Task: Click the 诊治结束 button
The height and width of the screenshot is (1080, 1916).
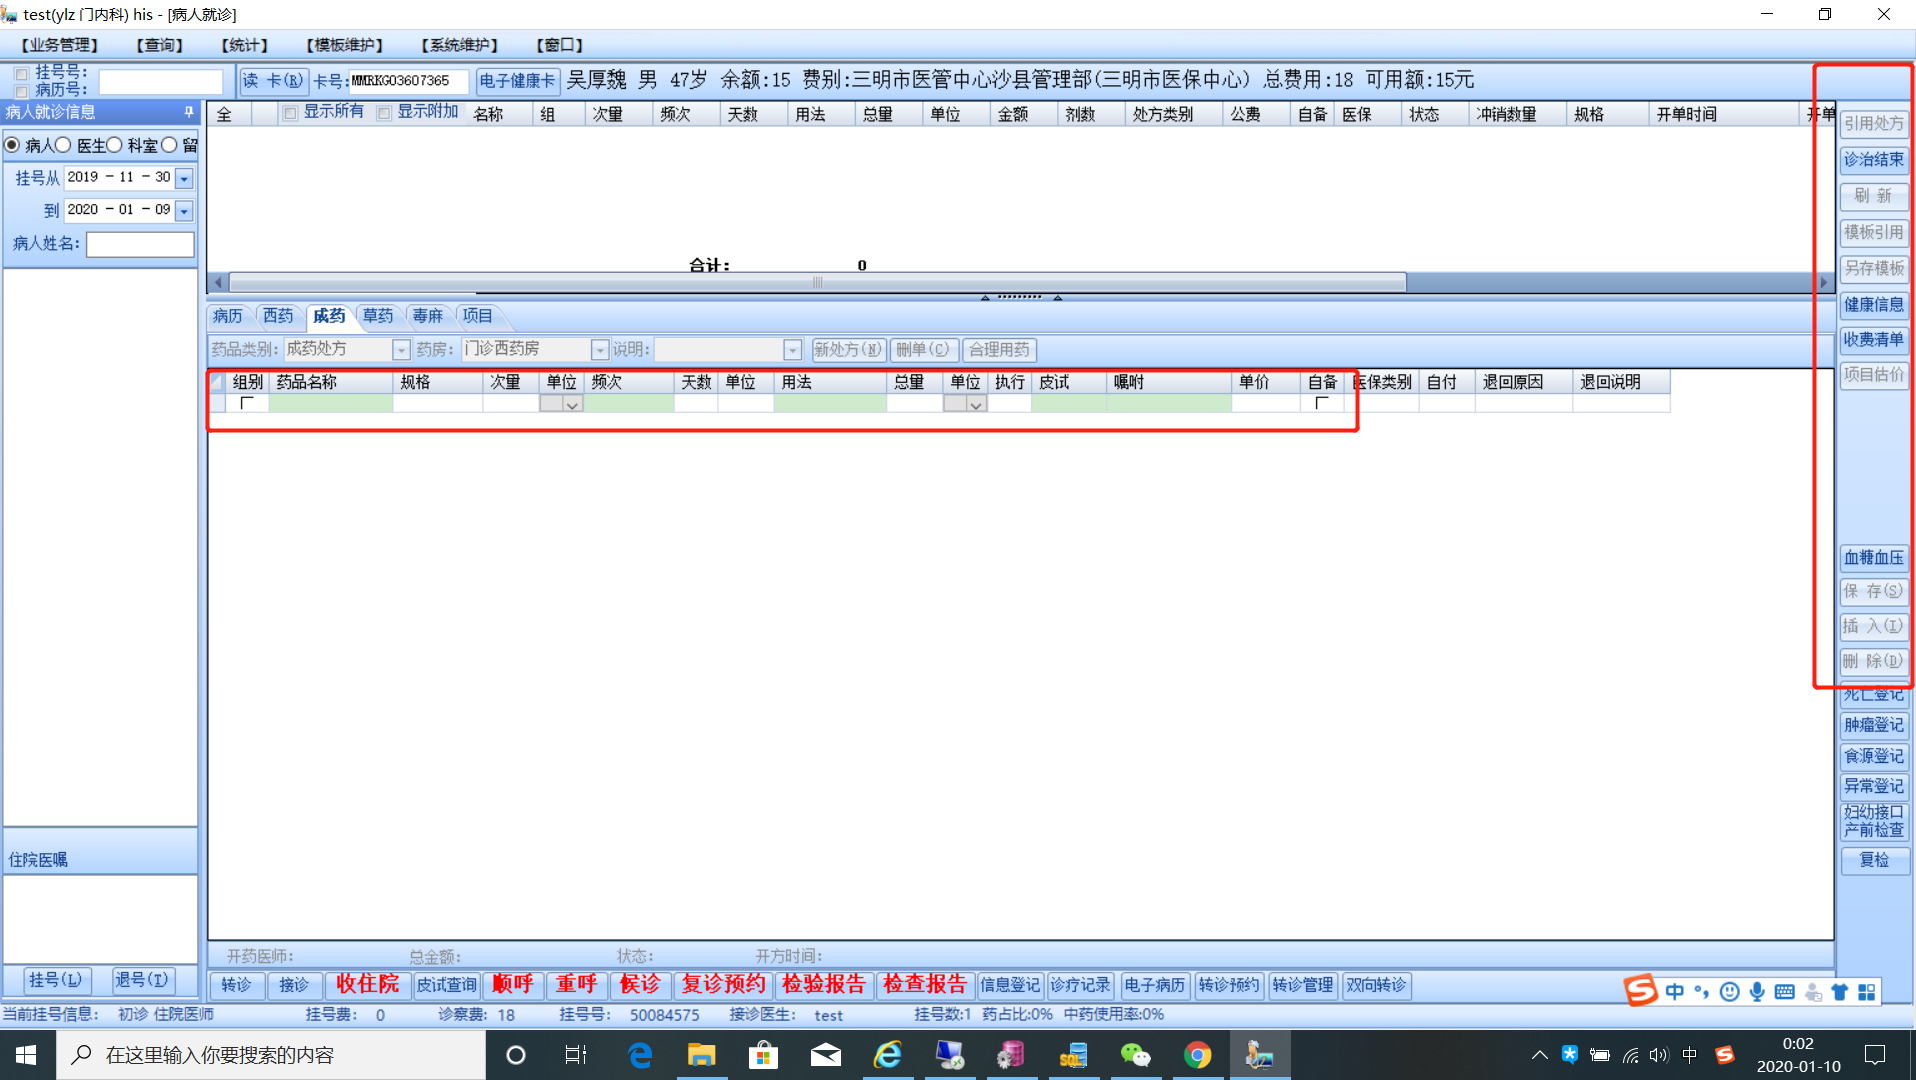Action: coord(1874,160)
